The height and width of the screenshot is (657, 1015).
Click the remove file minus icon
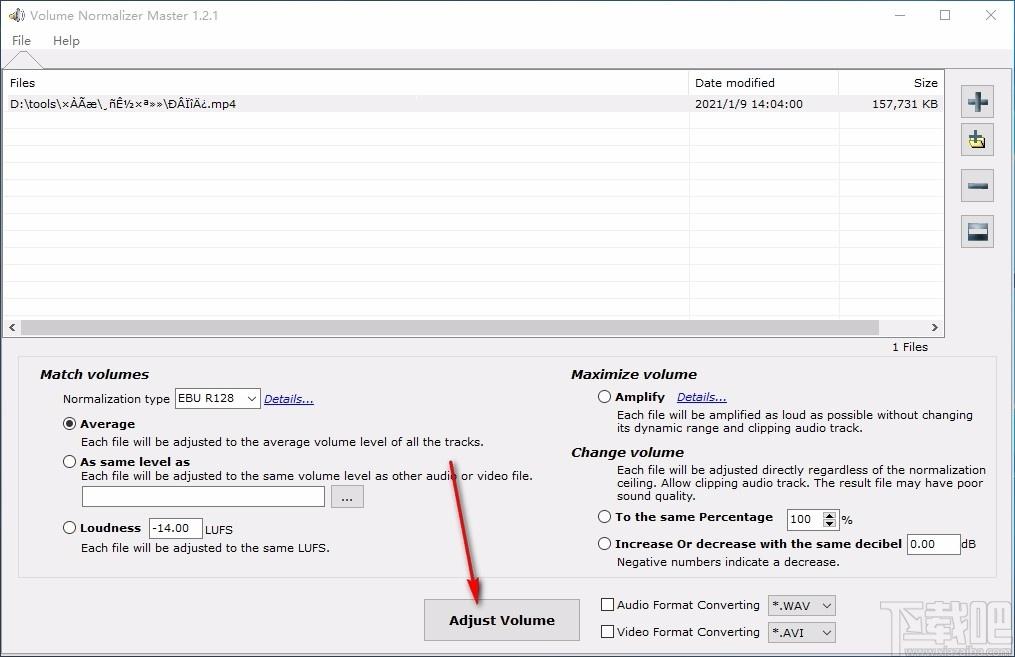[977, 186]
